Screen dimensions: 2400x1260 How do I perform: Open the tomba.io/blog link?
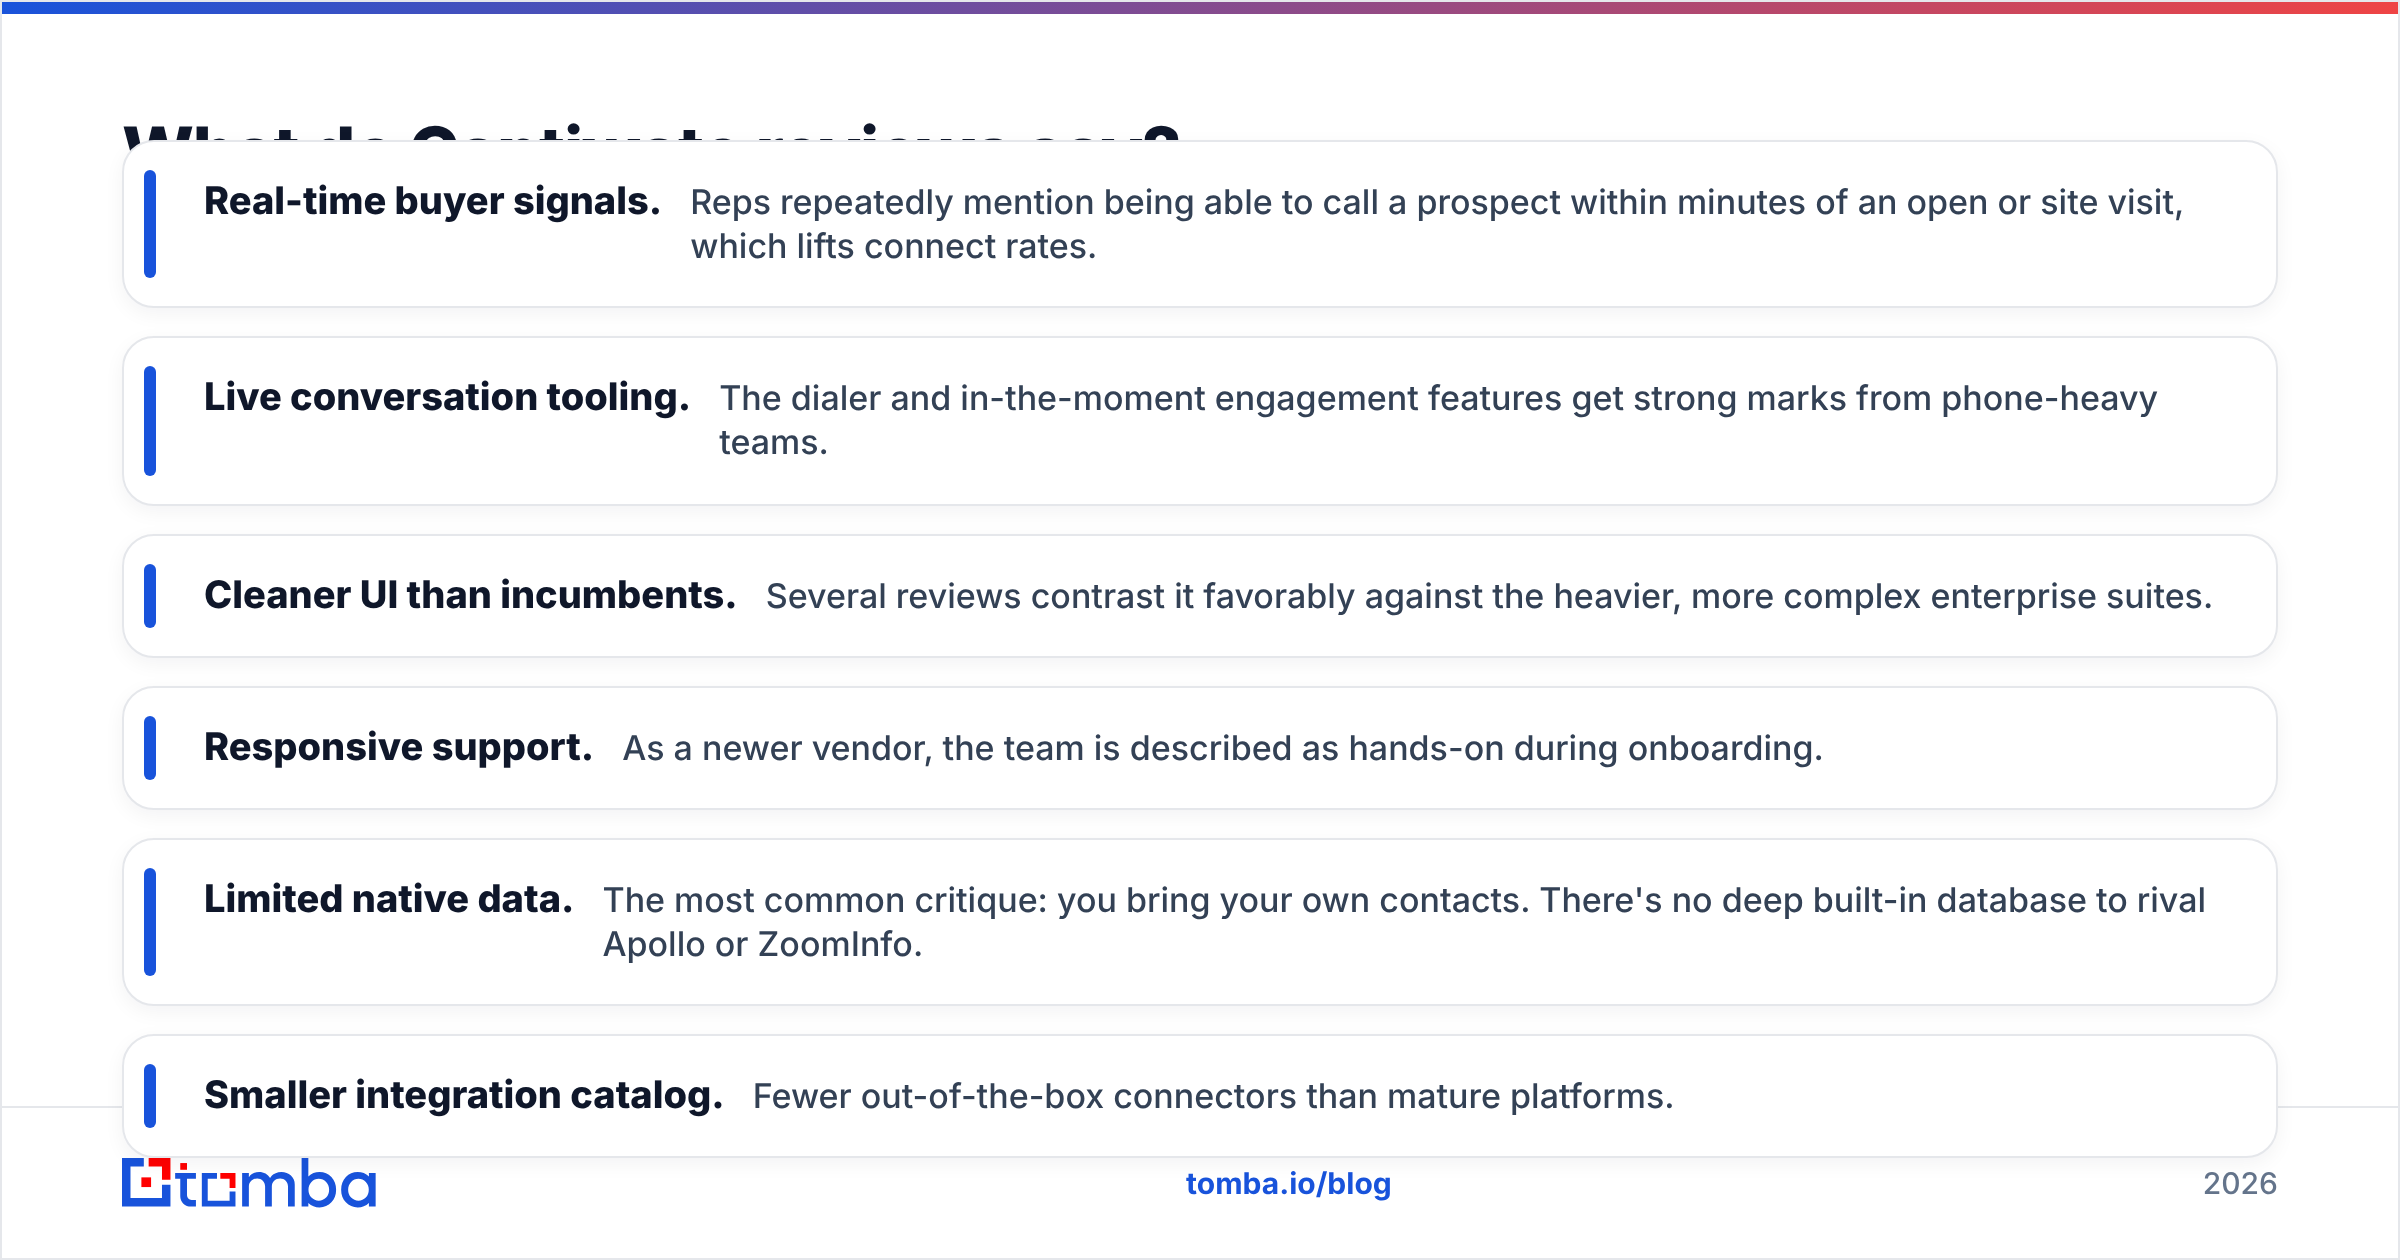click(1288, 1184)
